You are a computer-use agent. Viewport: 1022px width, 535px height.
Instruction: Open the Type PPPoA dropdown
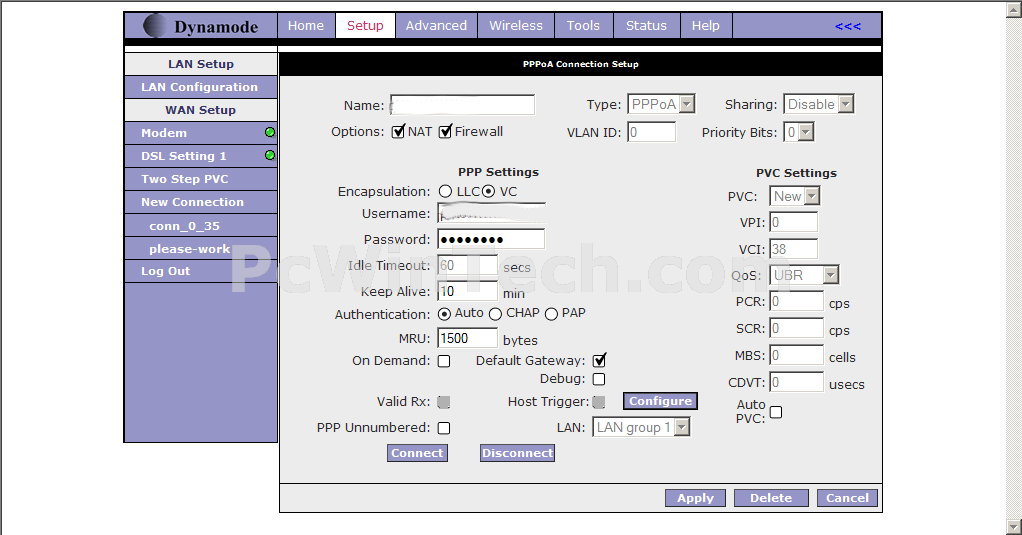pyautogui.click(x=662, y=104)
